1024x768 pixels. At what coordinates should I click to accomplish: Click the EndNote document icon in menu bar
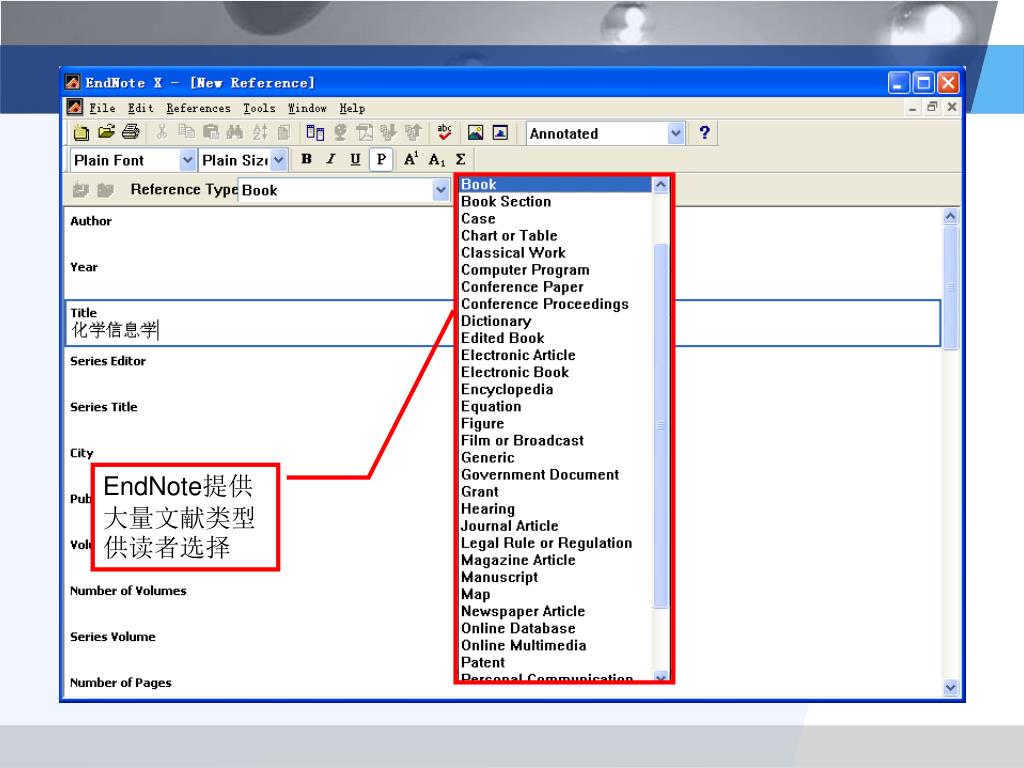click(75, 107)
